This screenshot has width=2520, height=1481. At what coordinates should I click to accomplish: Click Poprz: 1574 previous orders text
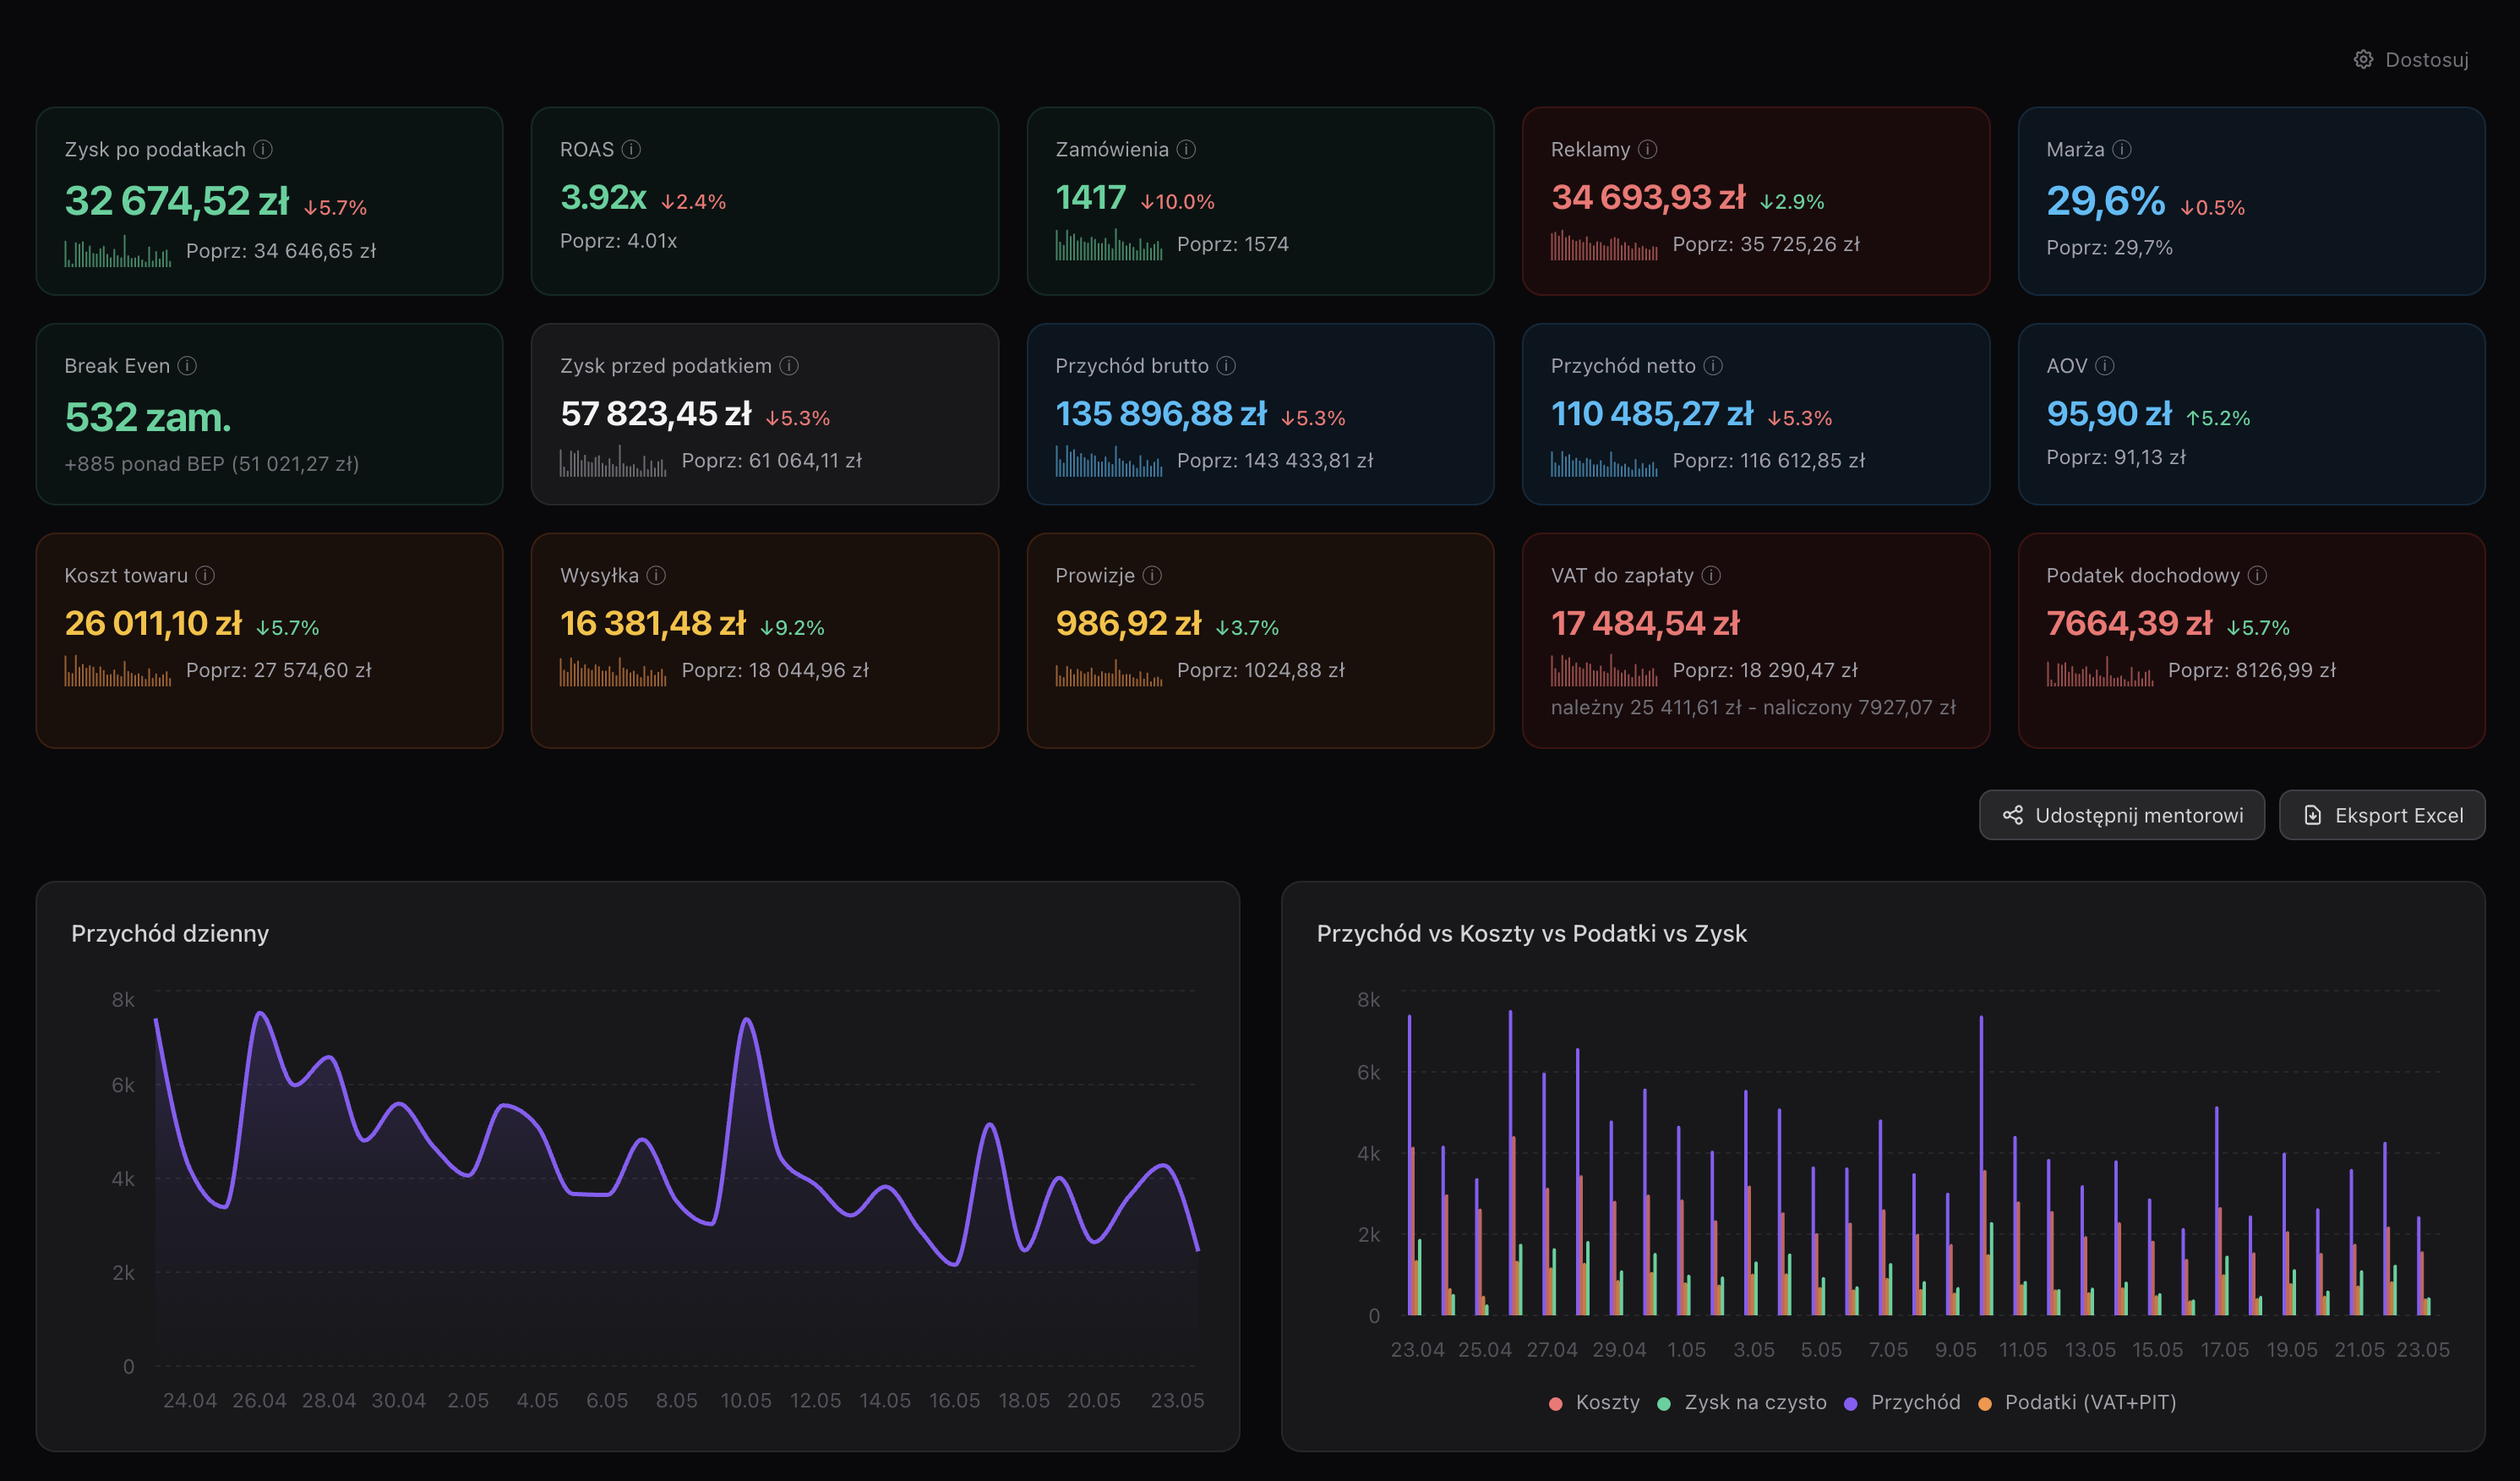[x=1233, y=244]
